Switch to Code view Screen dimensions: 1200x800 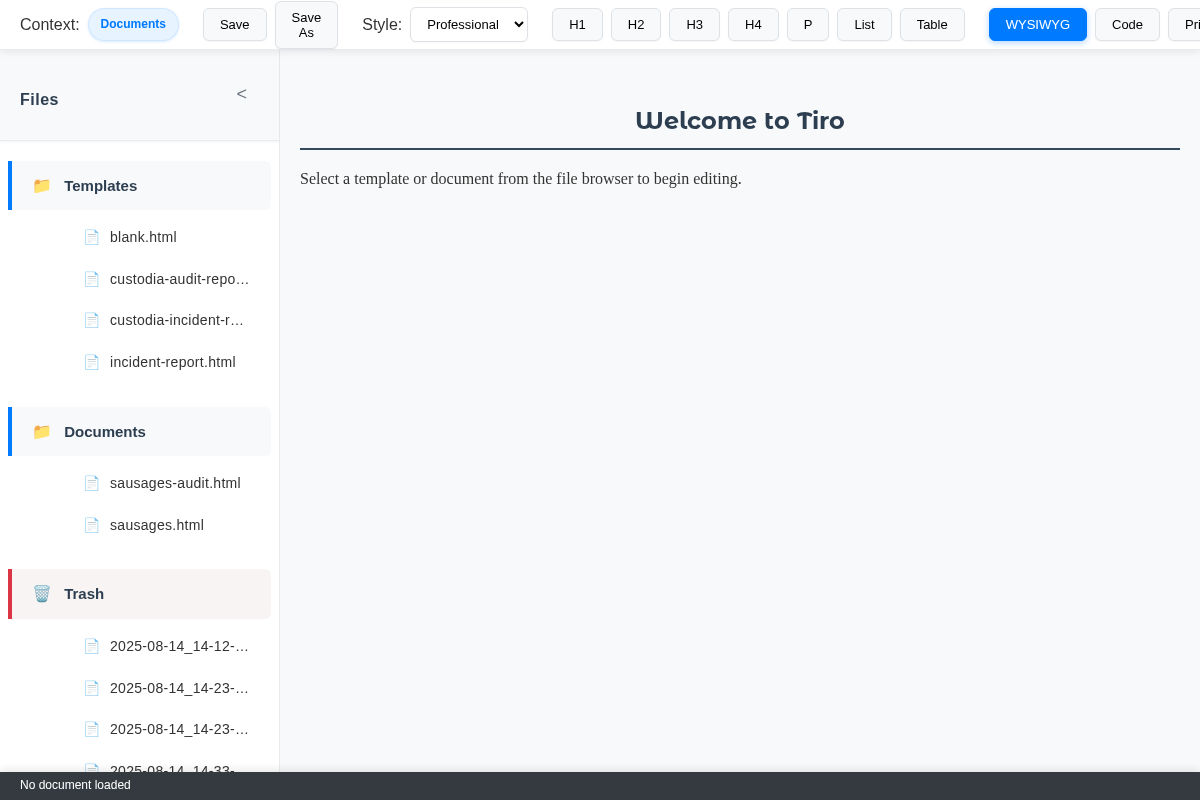(1127, 24)
